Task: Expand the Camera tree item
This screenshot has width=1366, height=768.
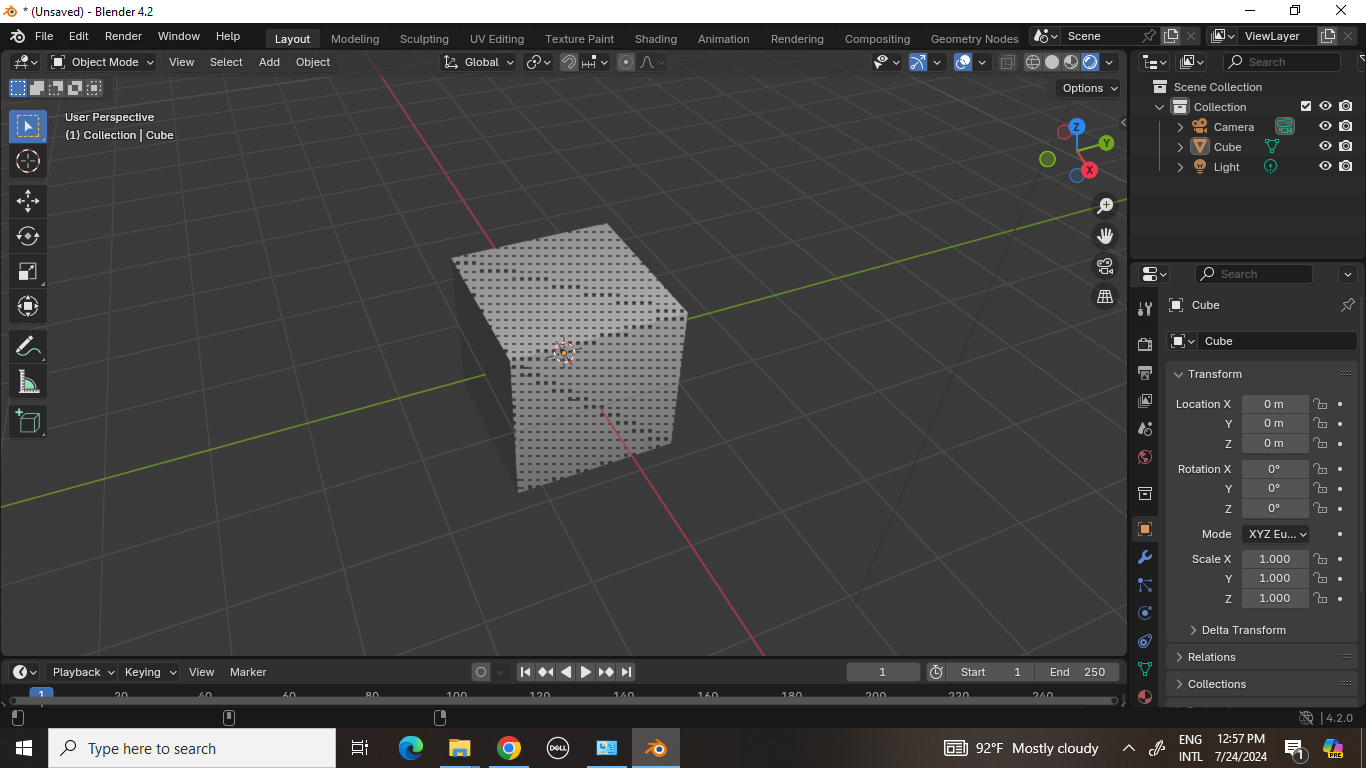Action: pos(1180,127)
